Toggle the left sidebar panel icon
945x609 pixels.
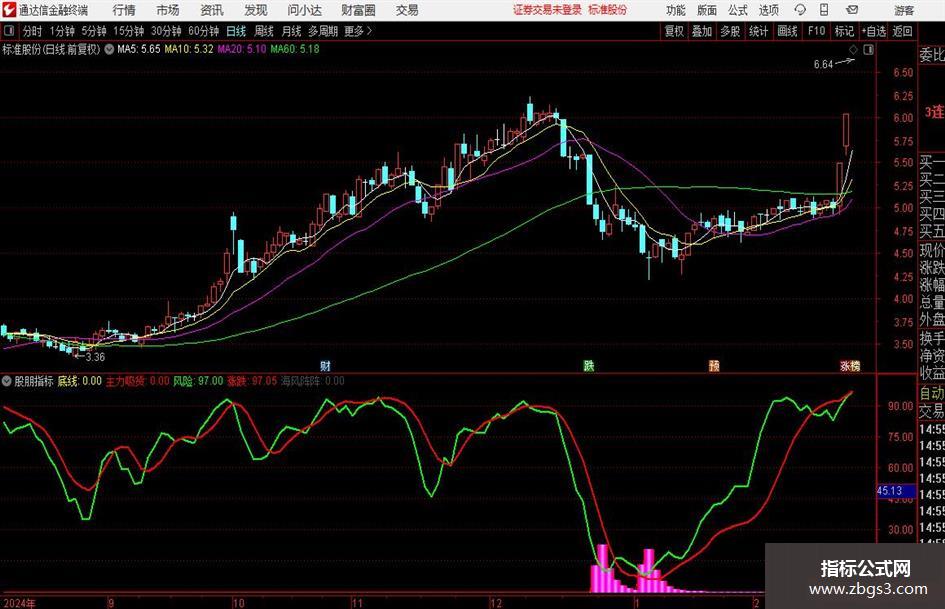(8, 31)
